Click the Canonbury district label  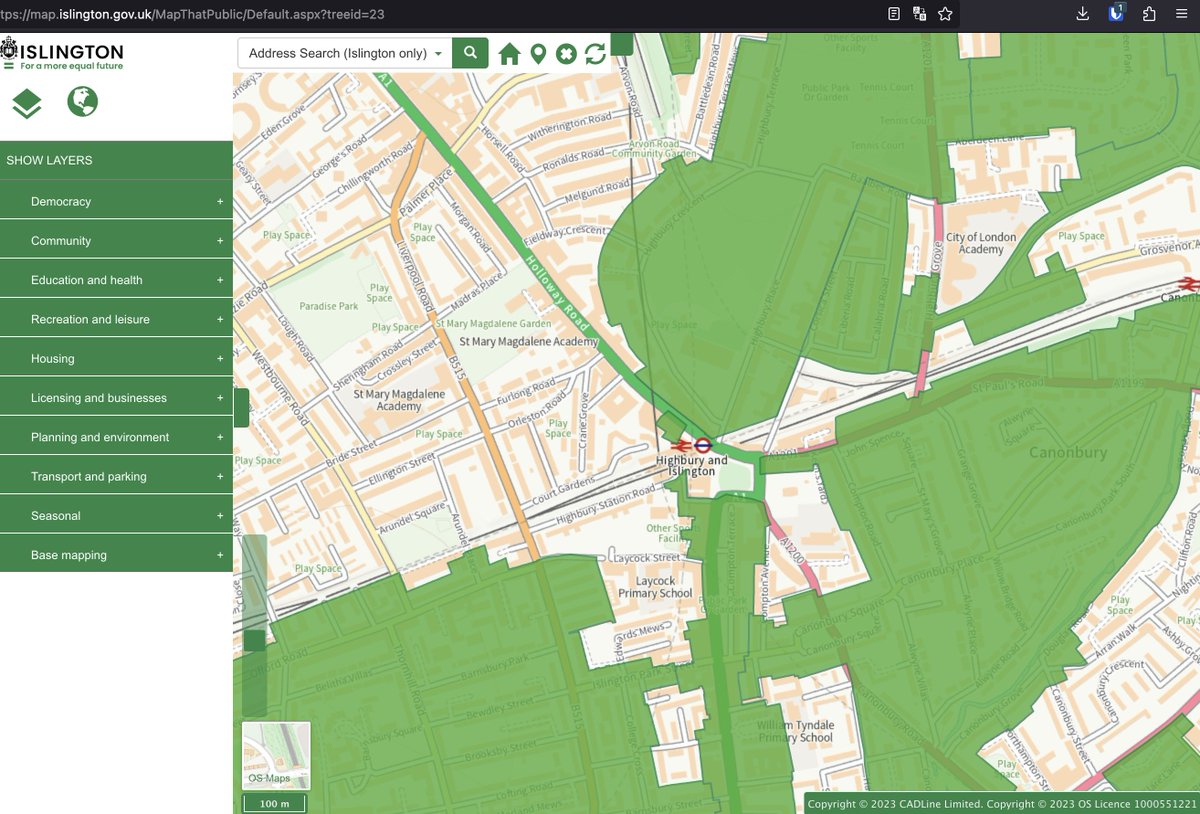1068,453
